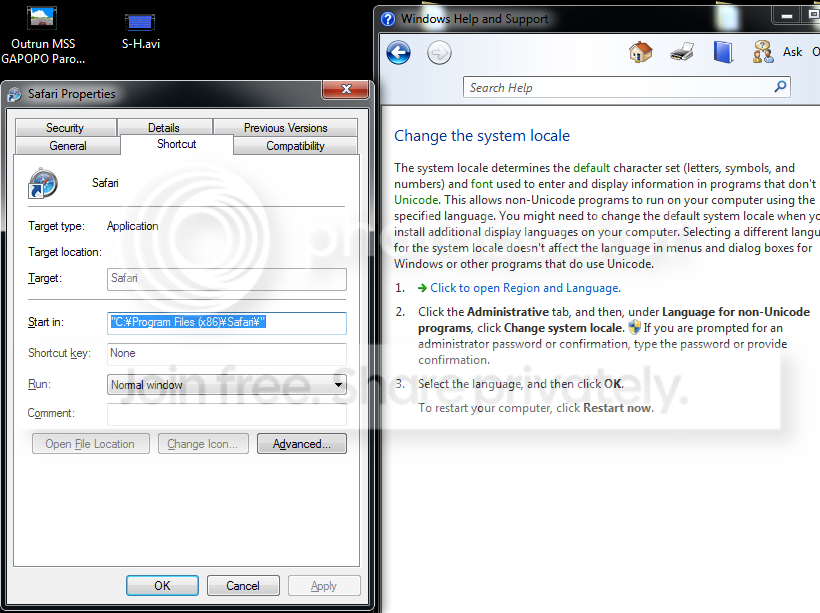Cancel the Safari Properties dialog

click(243, 585)
